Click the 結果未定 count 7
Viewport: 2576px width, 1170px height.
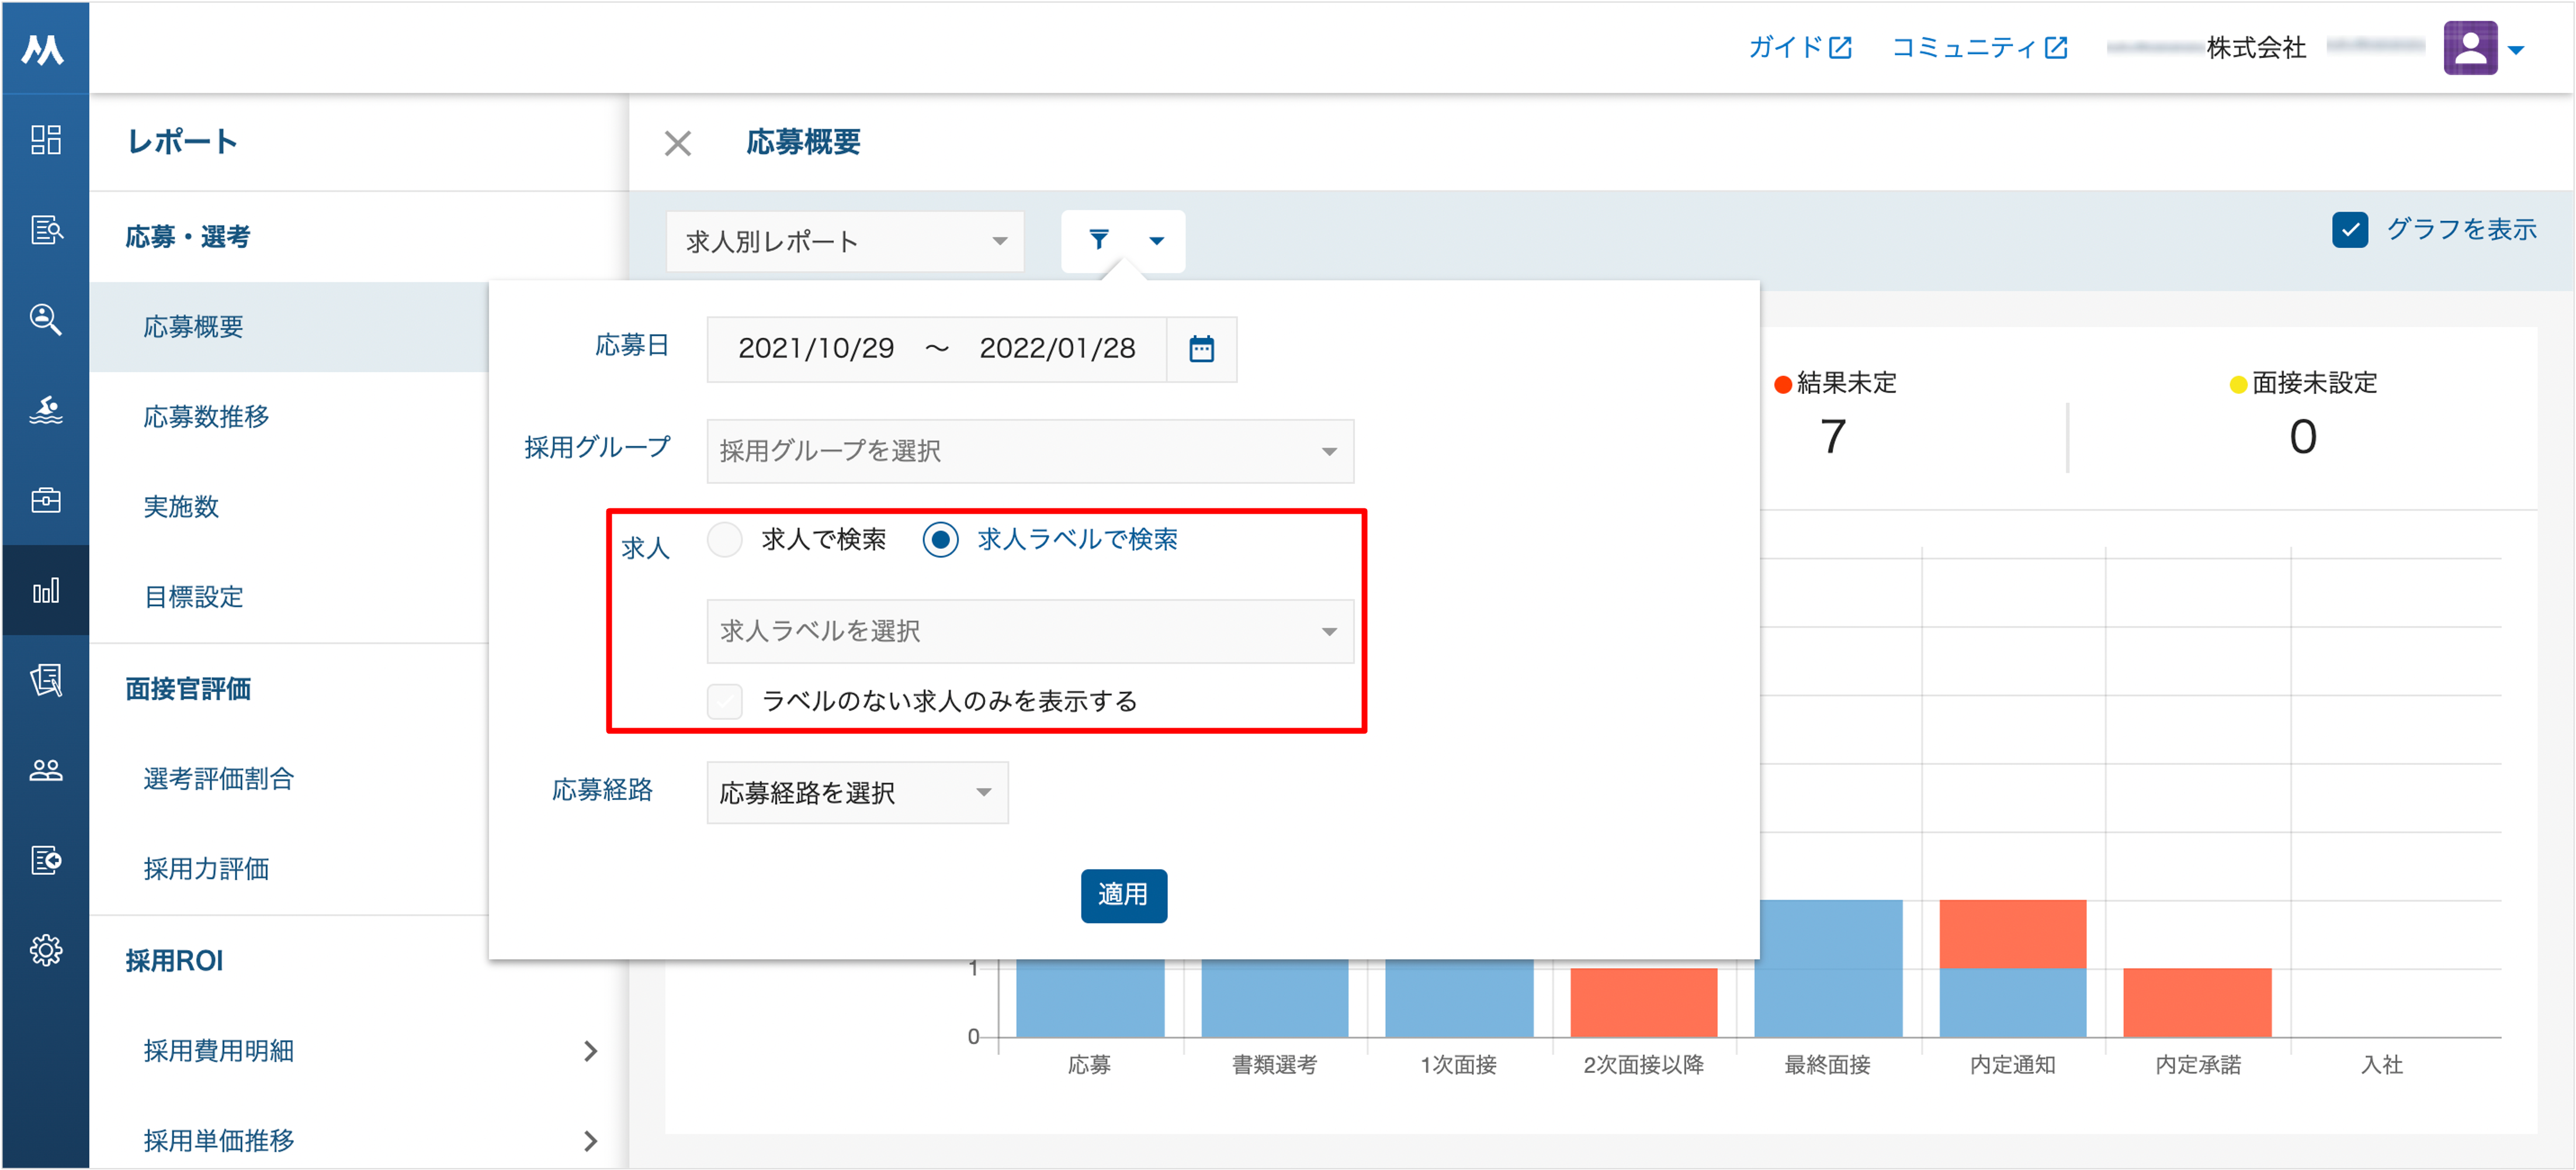1832,437
